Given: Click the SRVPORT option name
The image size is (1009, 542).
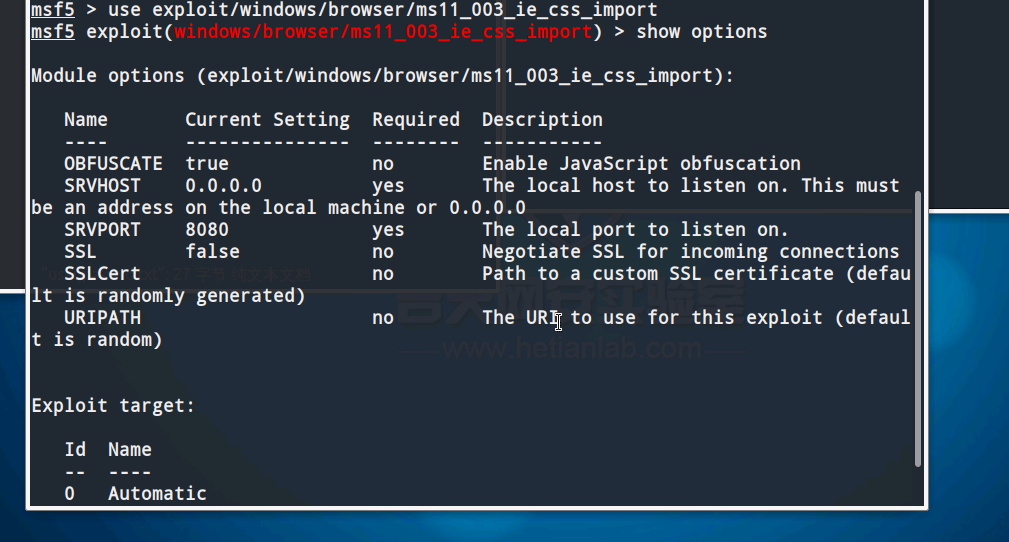Looking at the screenshot, I should pos(102,230).
